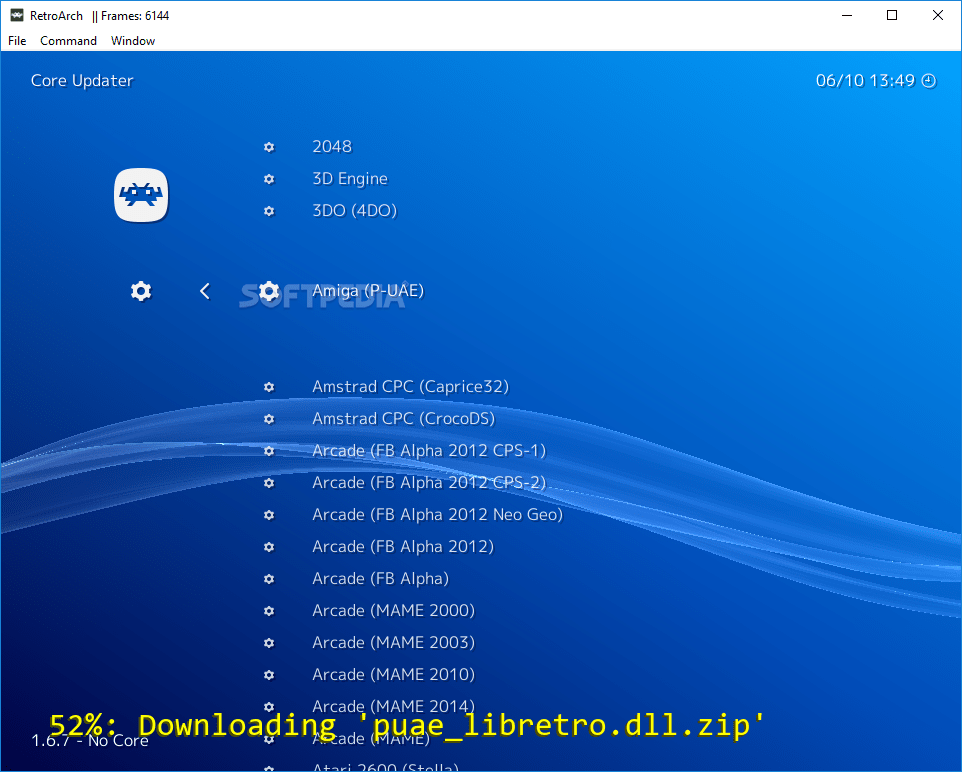
Task: Click the RetroArch main menu invader icon
Action: point(141,195)
